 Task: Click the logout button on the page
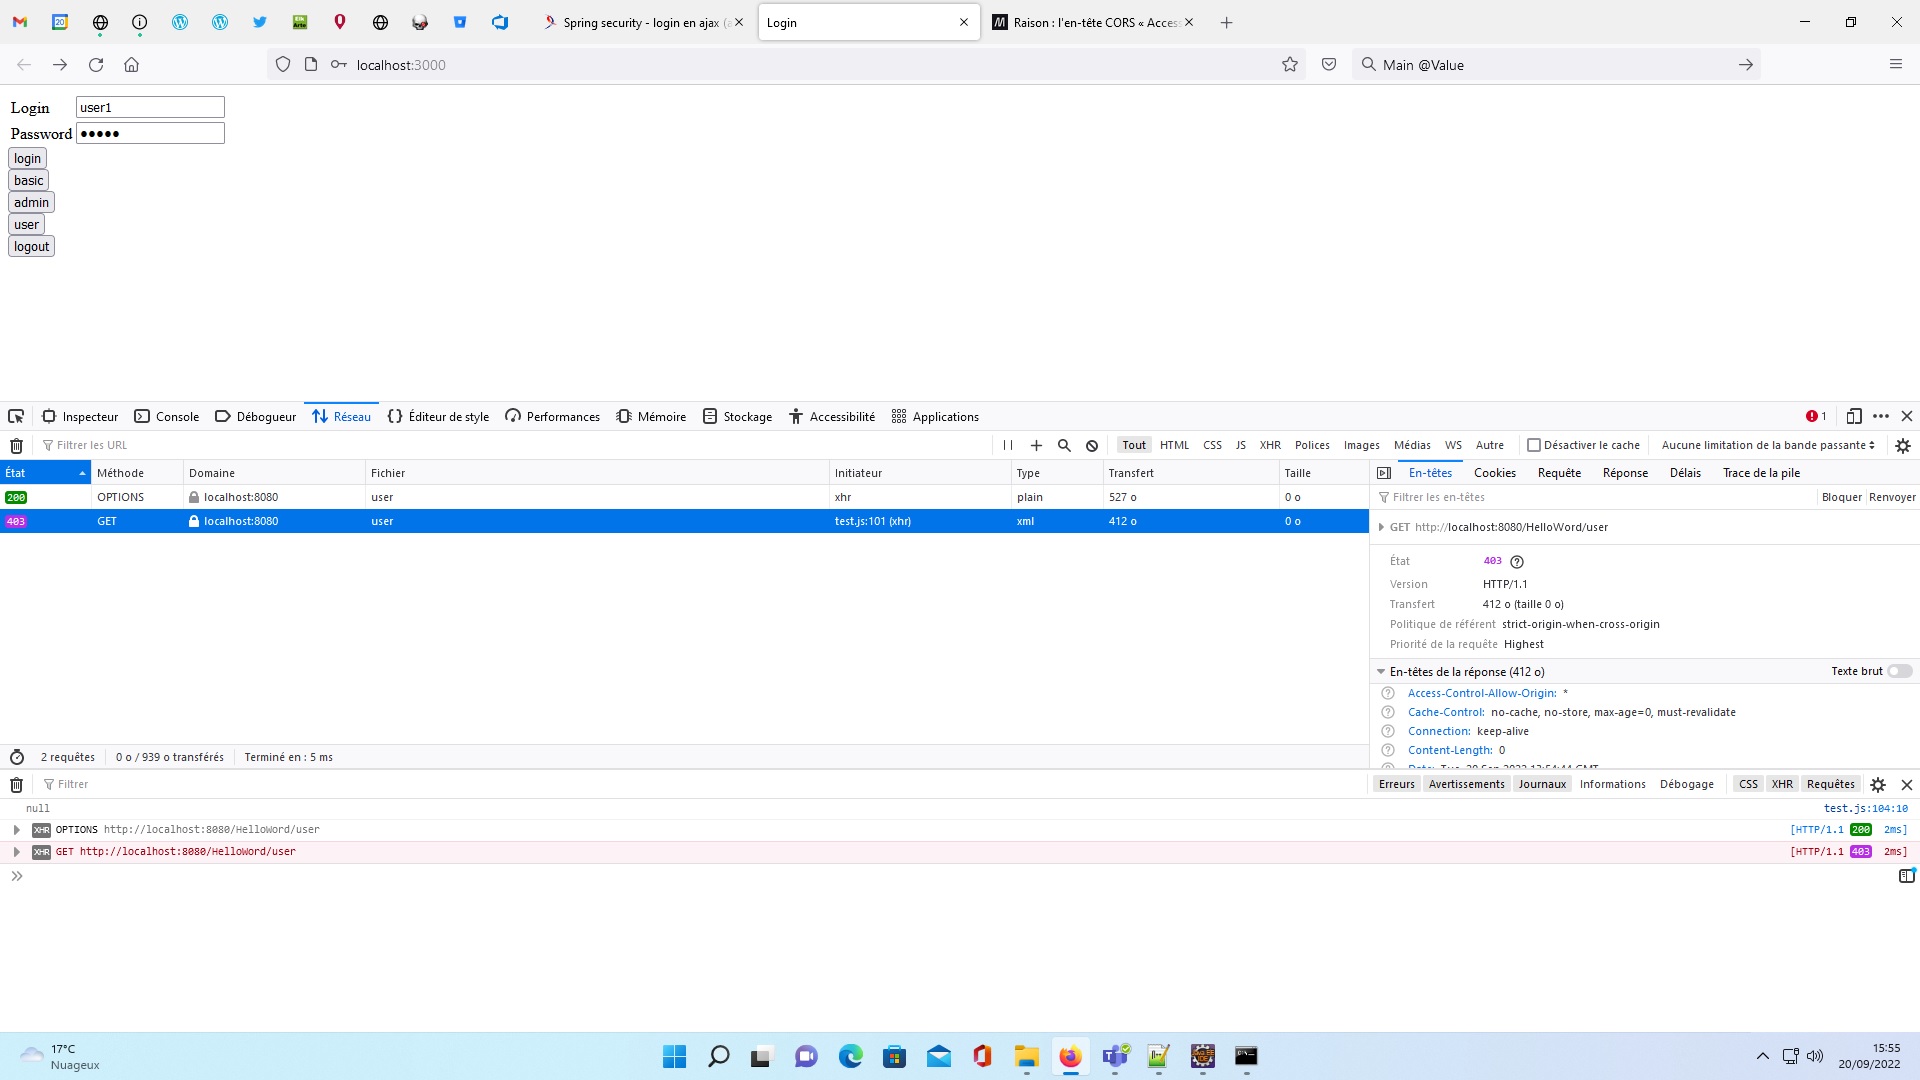click(x=31, y=247)
